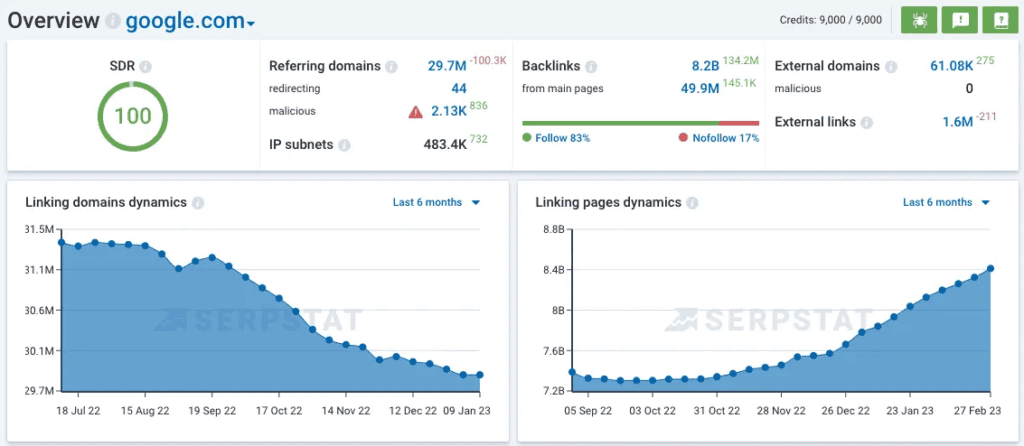Click info icon beside External links
This screenshot has width=1024, height=446.
coord(866,122)
